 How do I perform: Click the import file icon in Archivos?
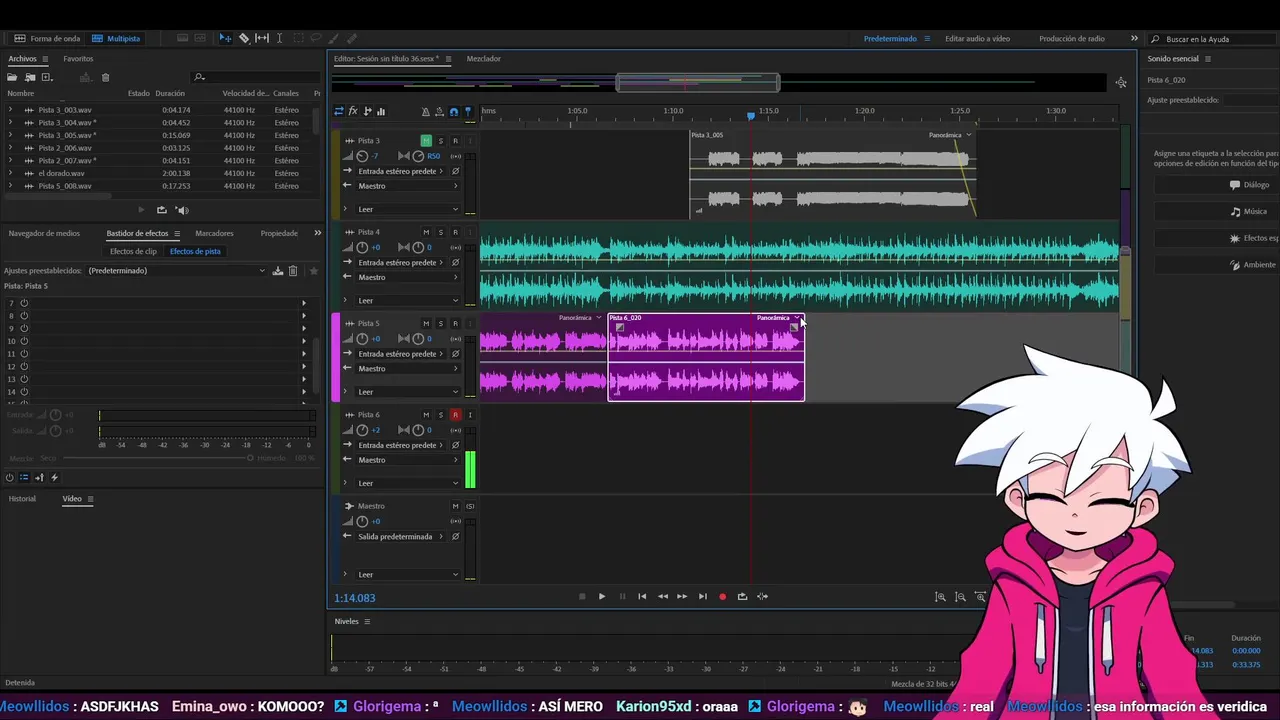[x=30, y=77]
